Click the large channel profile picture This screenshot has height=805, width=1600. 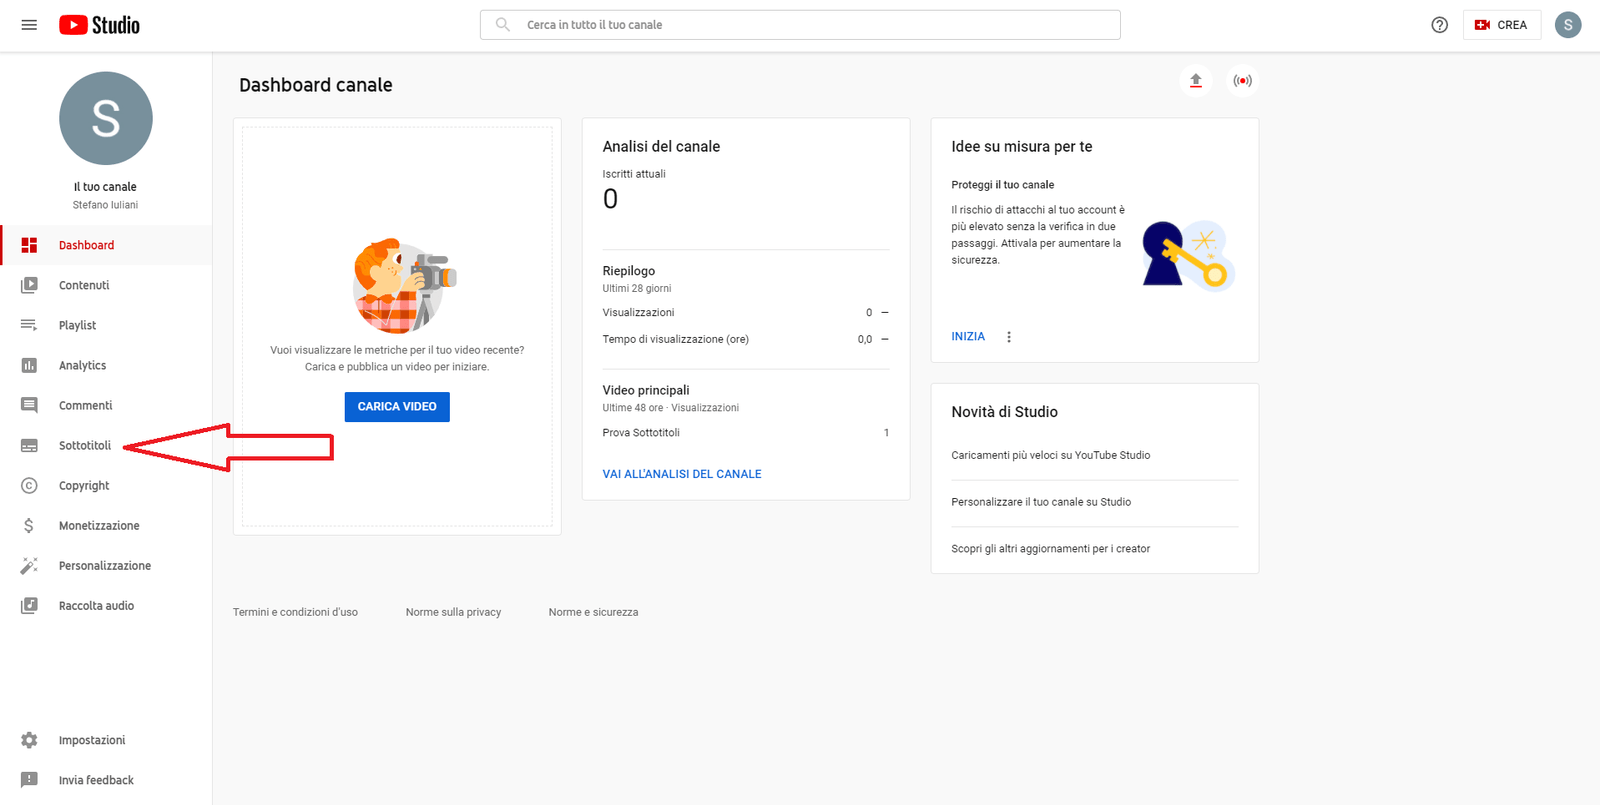pyautogui.click(x=106, y=118)
